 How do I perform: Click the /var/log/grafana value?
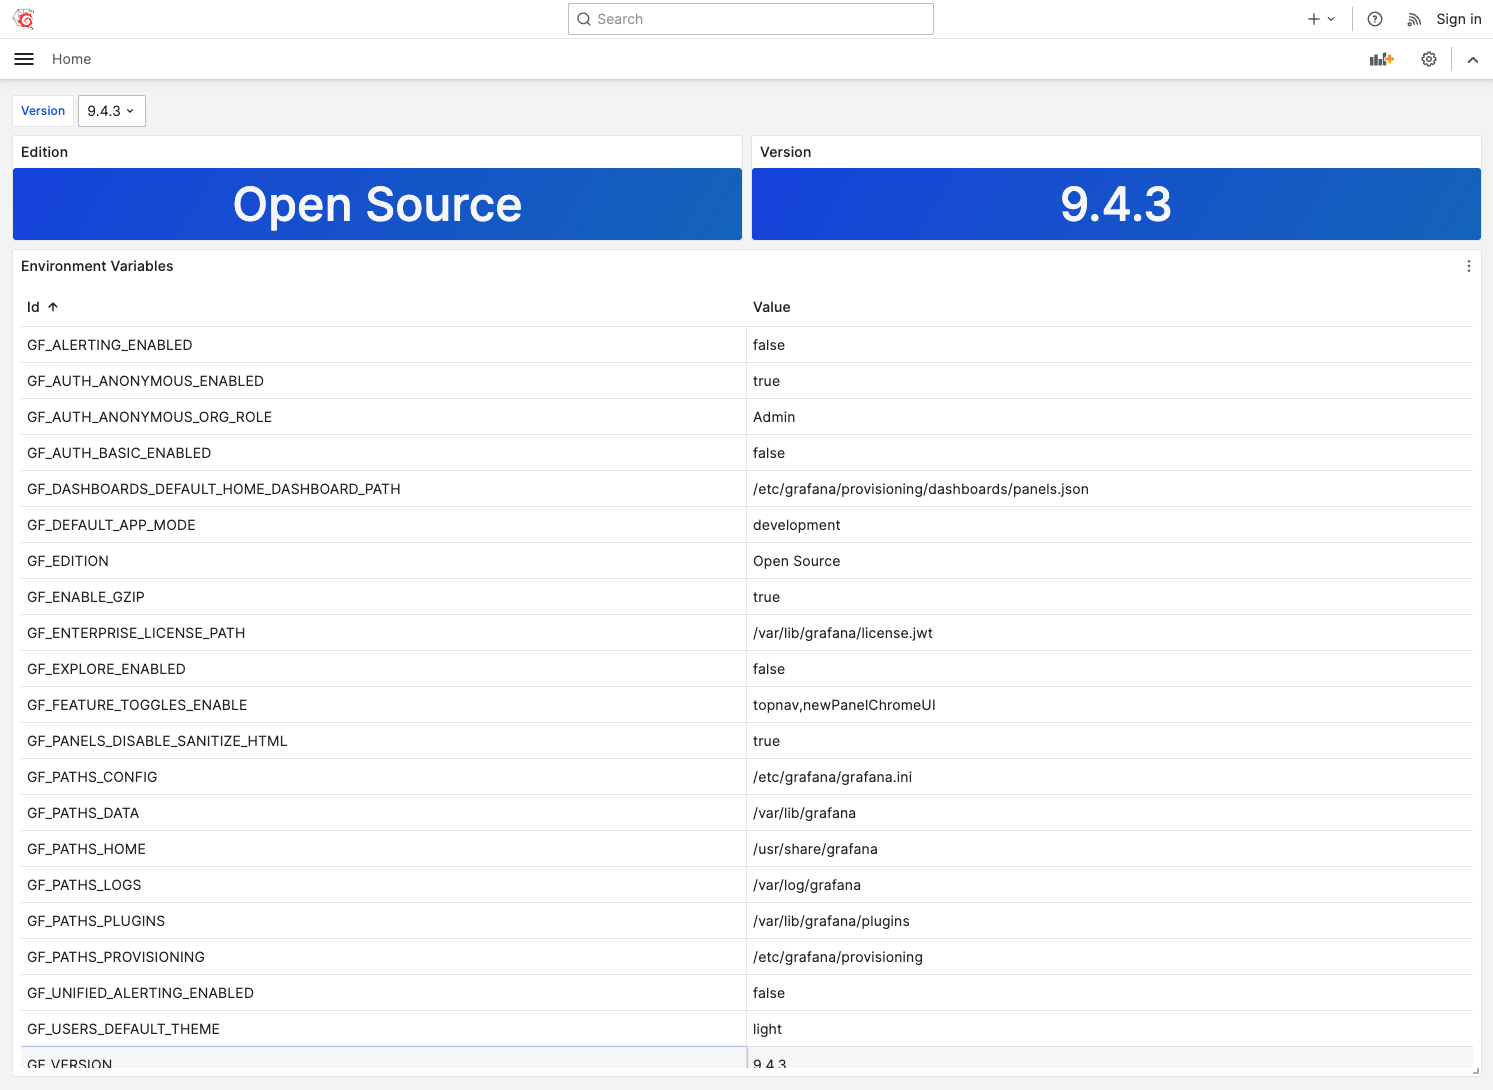[x=1110, y=885]
